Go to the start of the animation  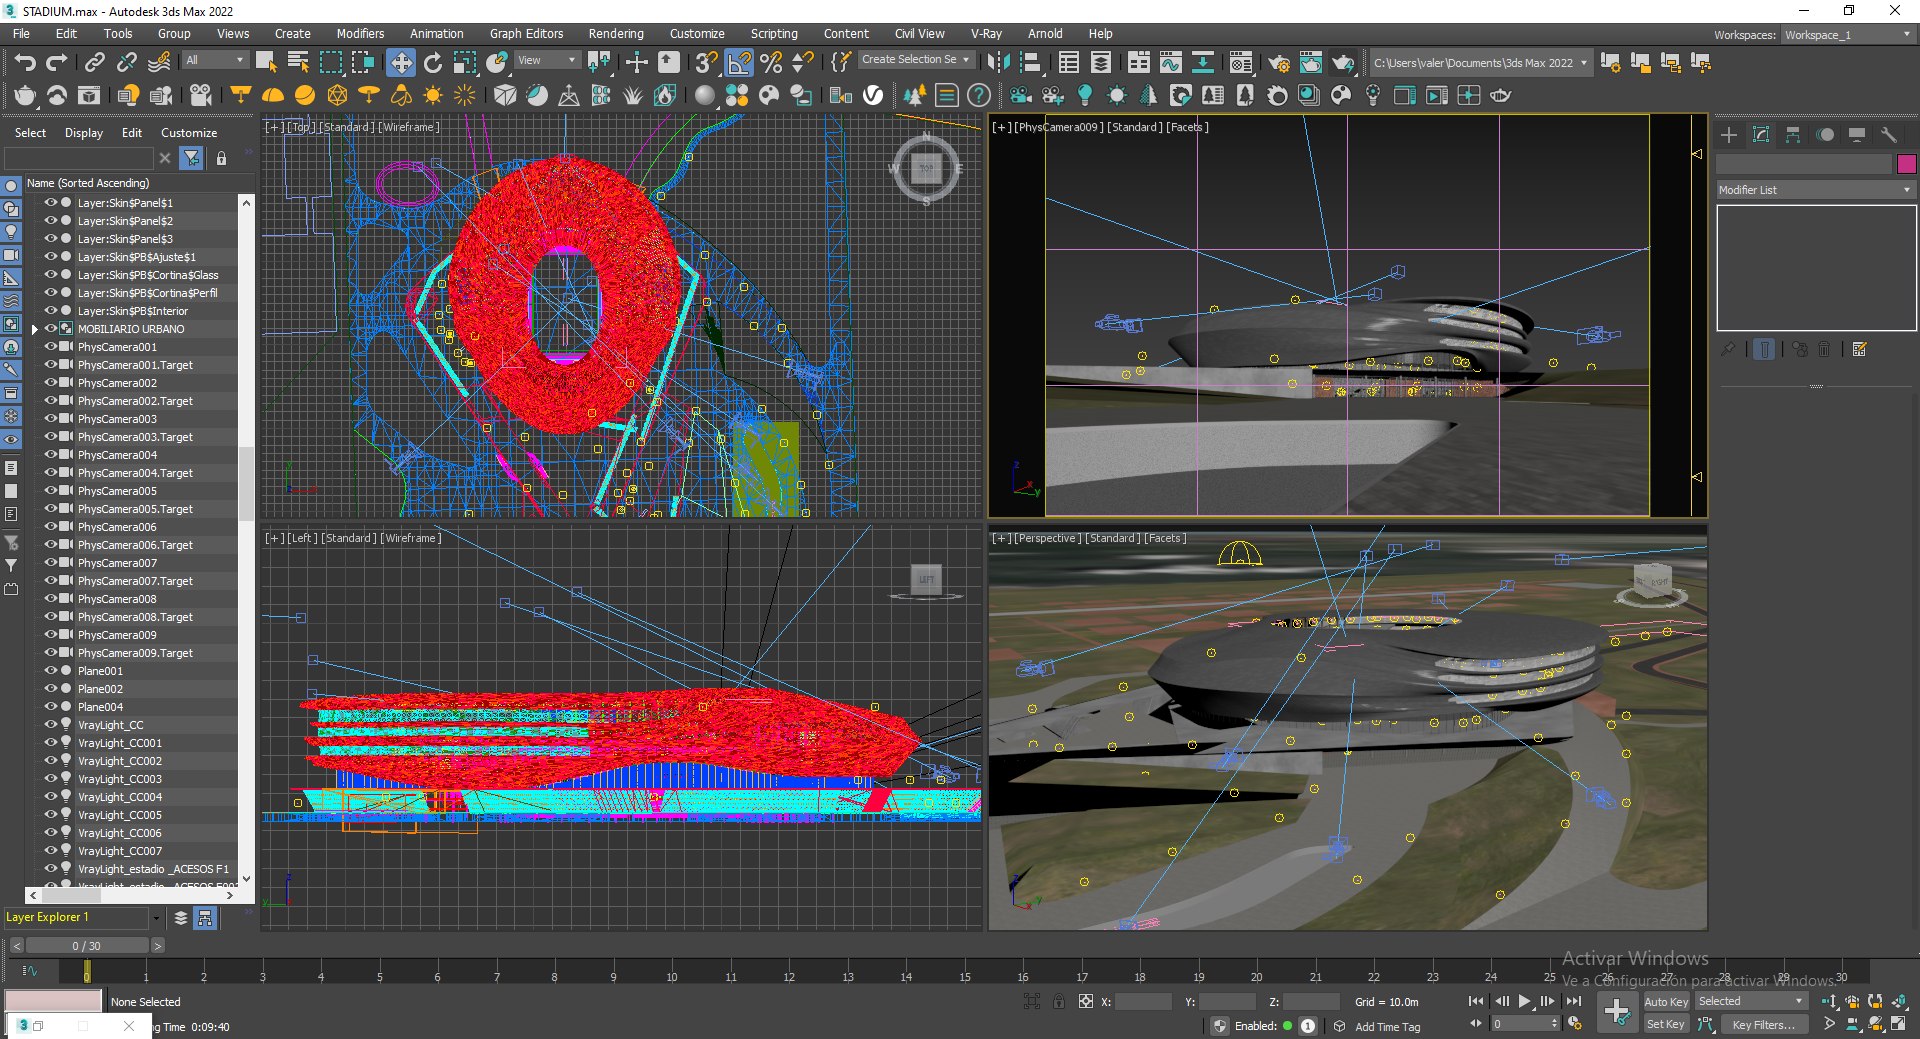(x=1476, y=1001)
